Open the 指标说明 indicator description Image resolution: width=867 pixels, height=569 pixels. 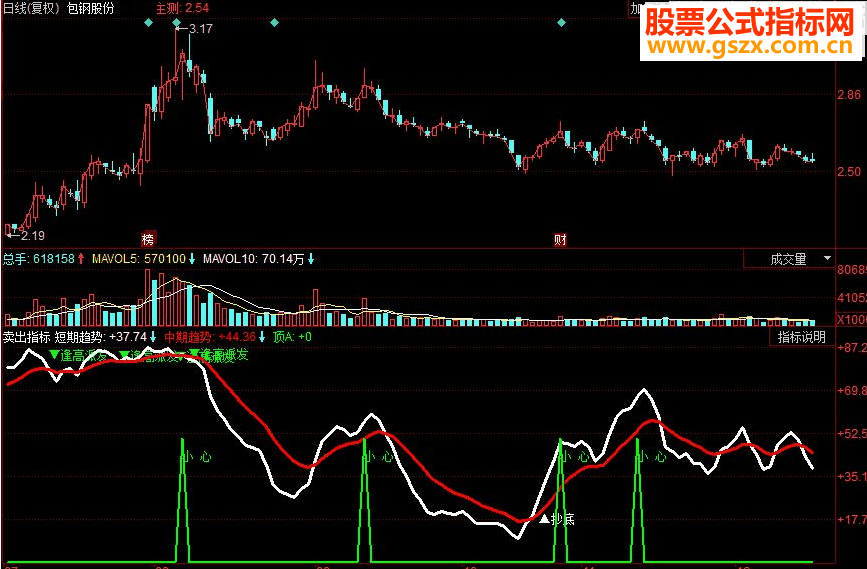[801, 337]
